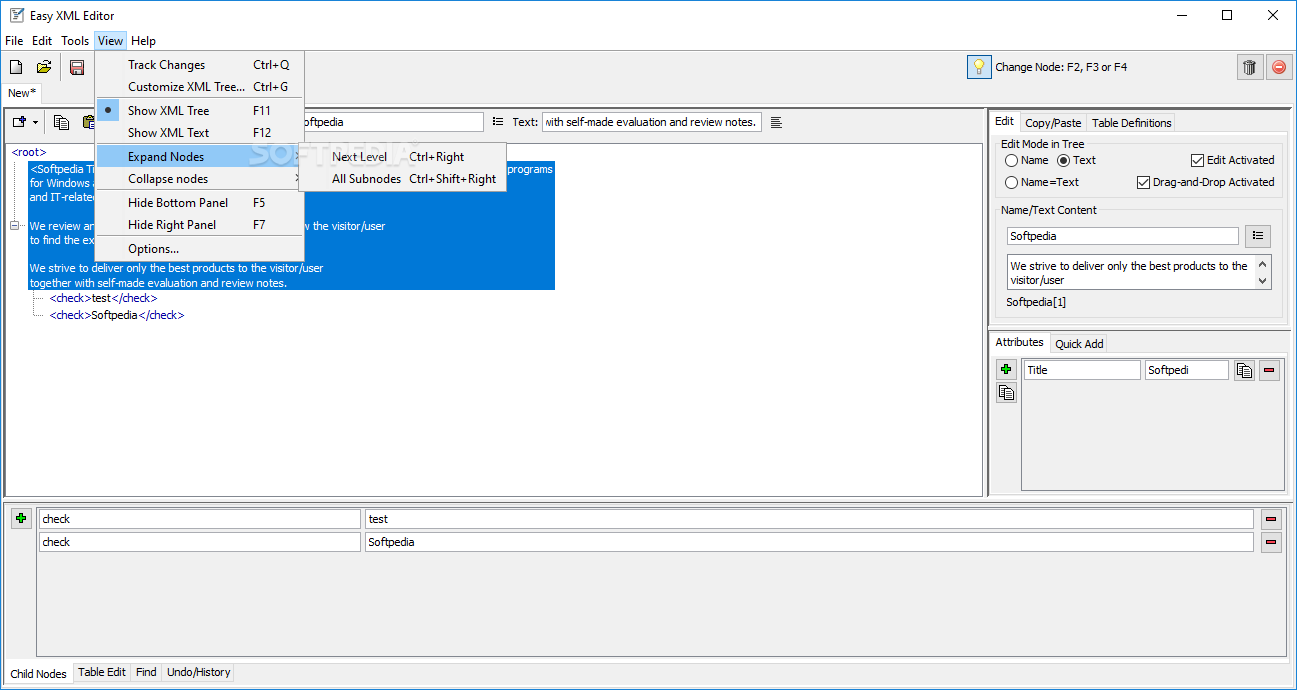
Task: Open the Table Edit bottom tab
Action: (x=102, y=672)
